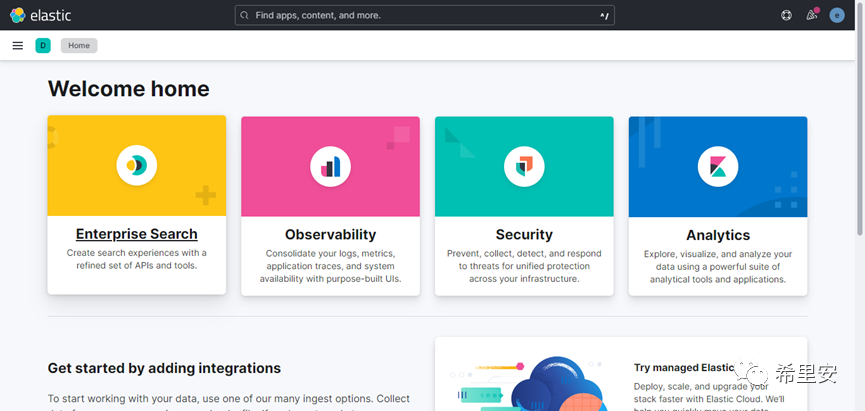Click the Security description text
The width and height of the screenshot is (865, 411).
pos(524,266)
